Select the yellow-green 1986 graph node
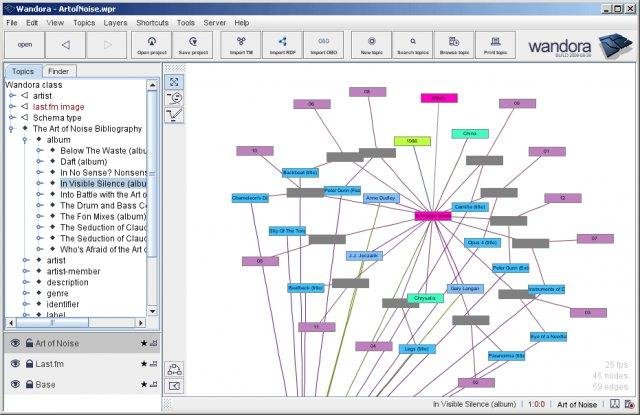 click(412, 141)
